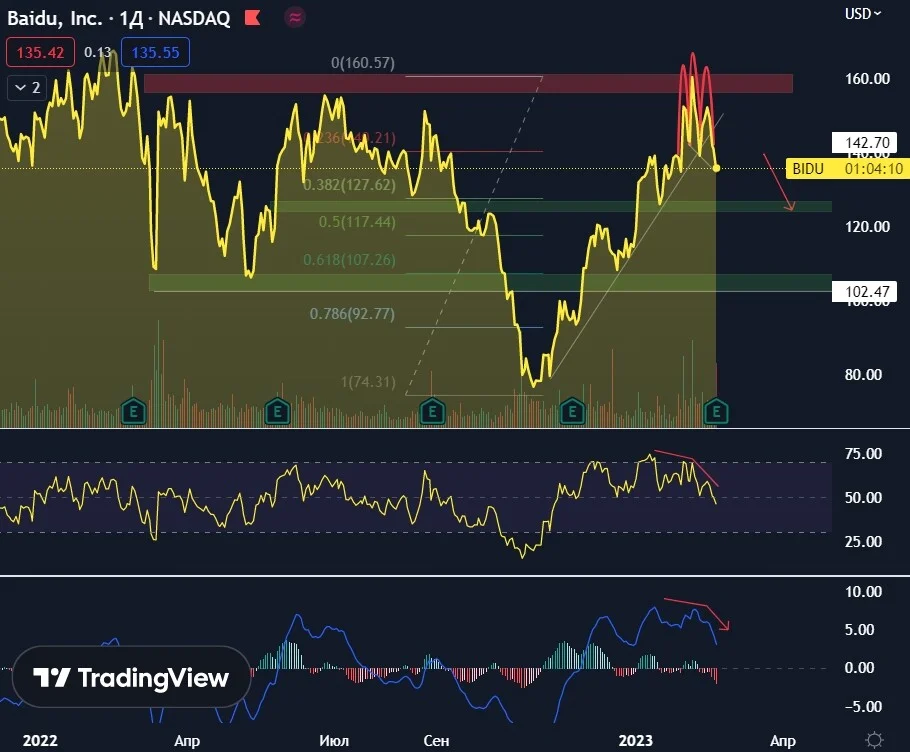Open the September earnings E marker
This screenshot has height=752, width=910.
pyautogui.click(x=432, y=412)
